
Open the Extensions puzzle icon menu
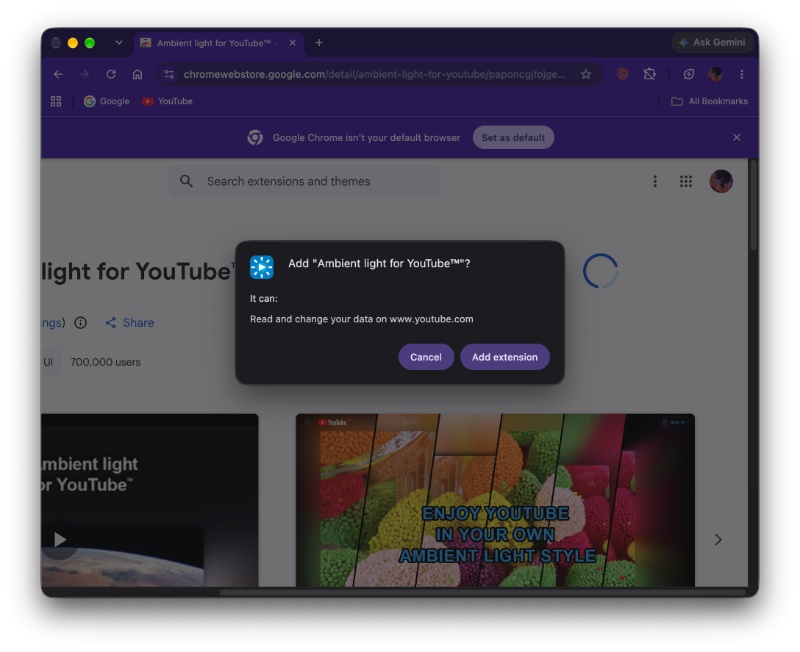pos(649,74)
